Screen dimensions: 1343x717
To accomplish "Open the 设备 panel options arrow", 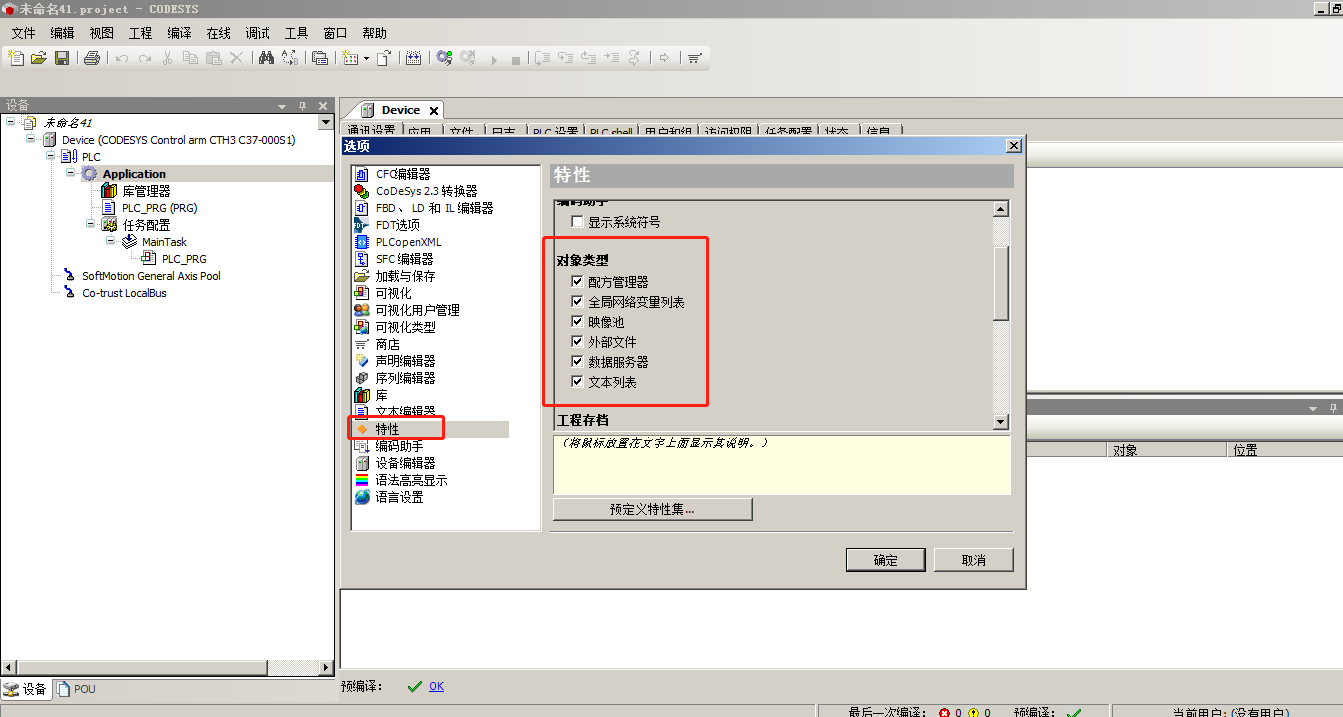I will [x=282, y=105].
